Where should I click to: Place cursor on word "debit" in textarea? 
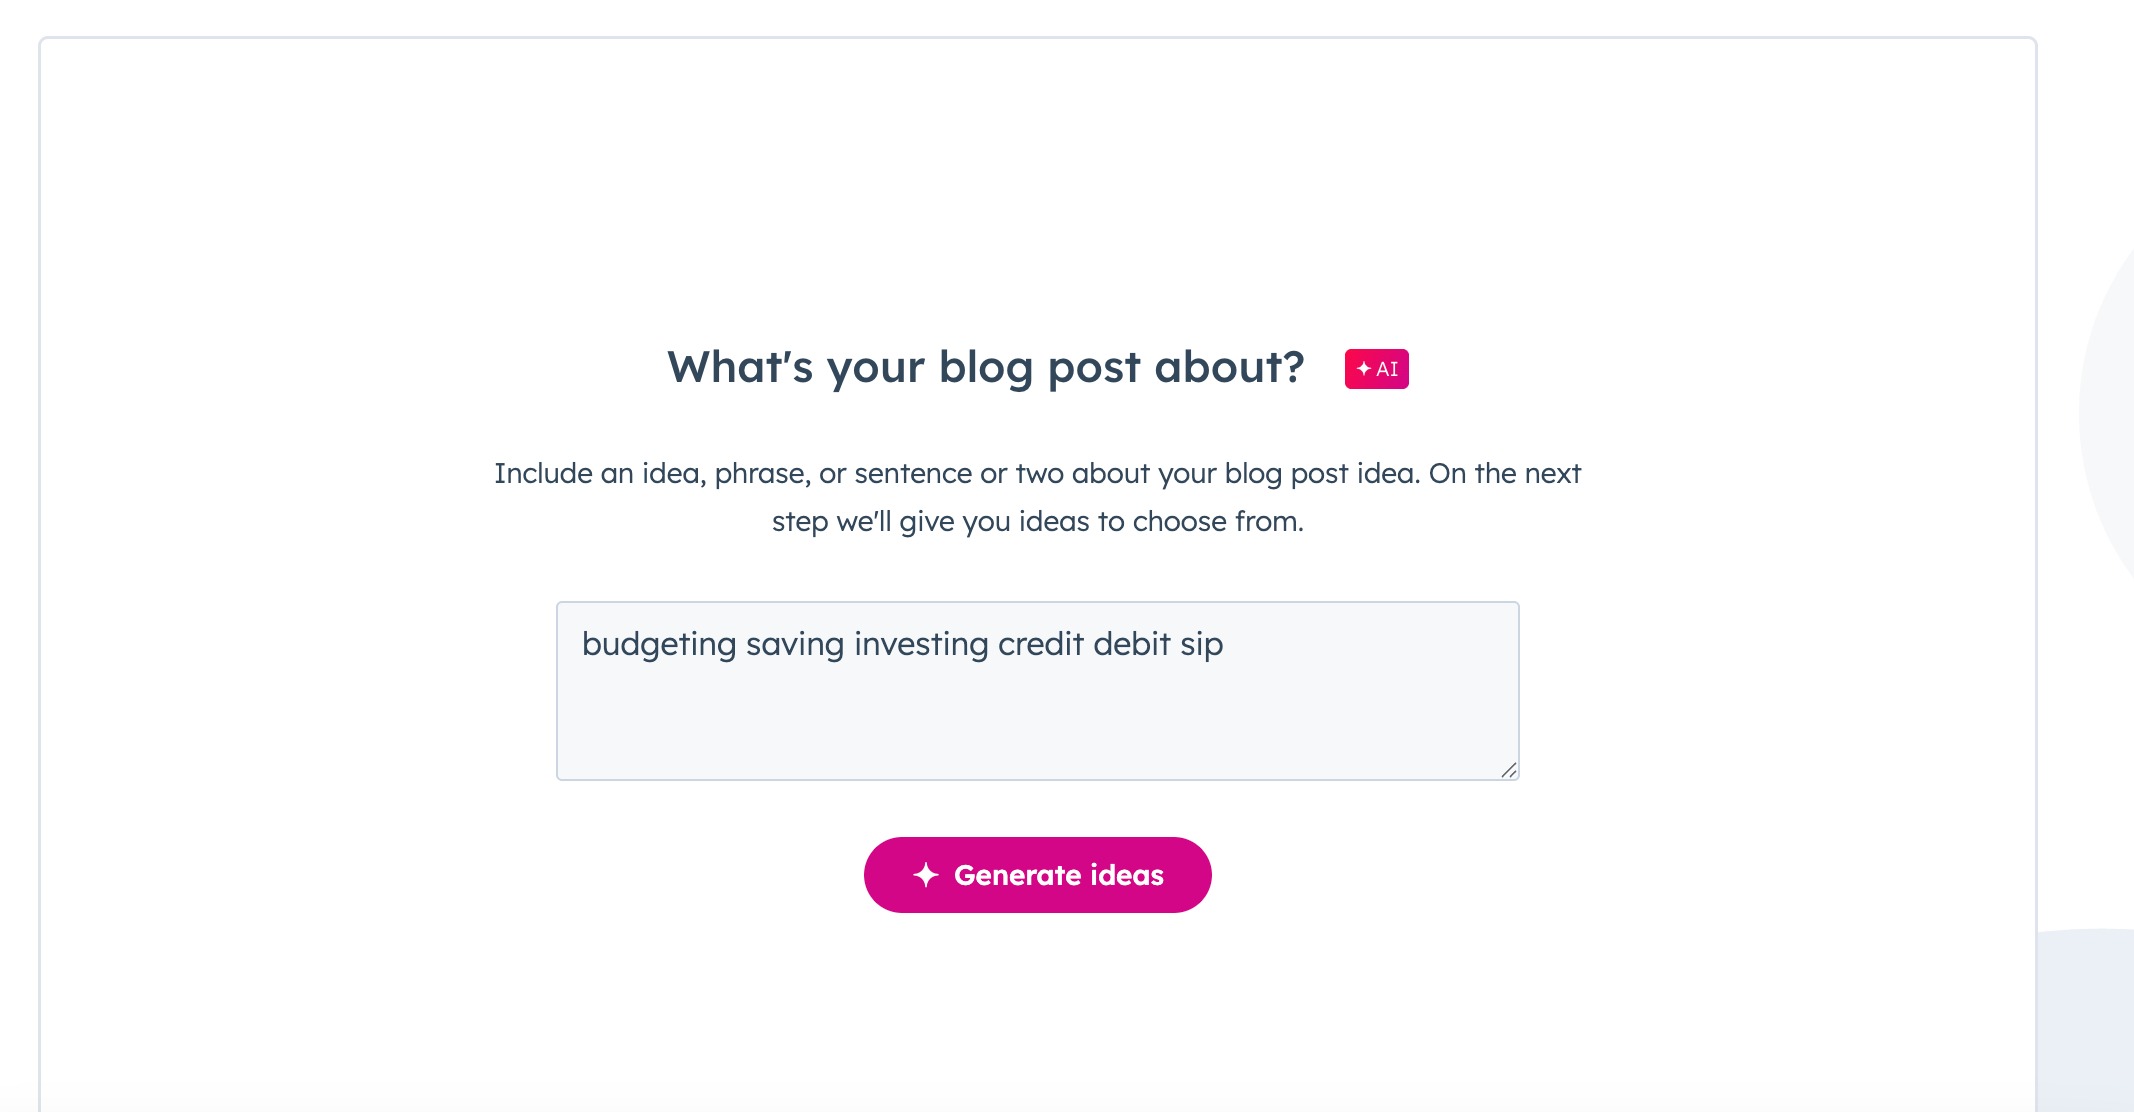coord(1132,644)
